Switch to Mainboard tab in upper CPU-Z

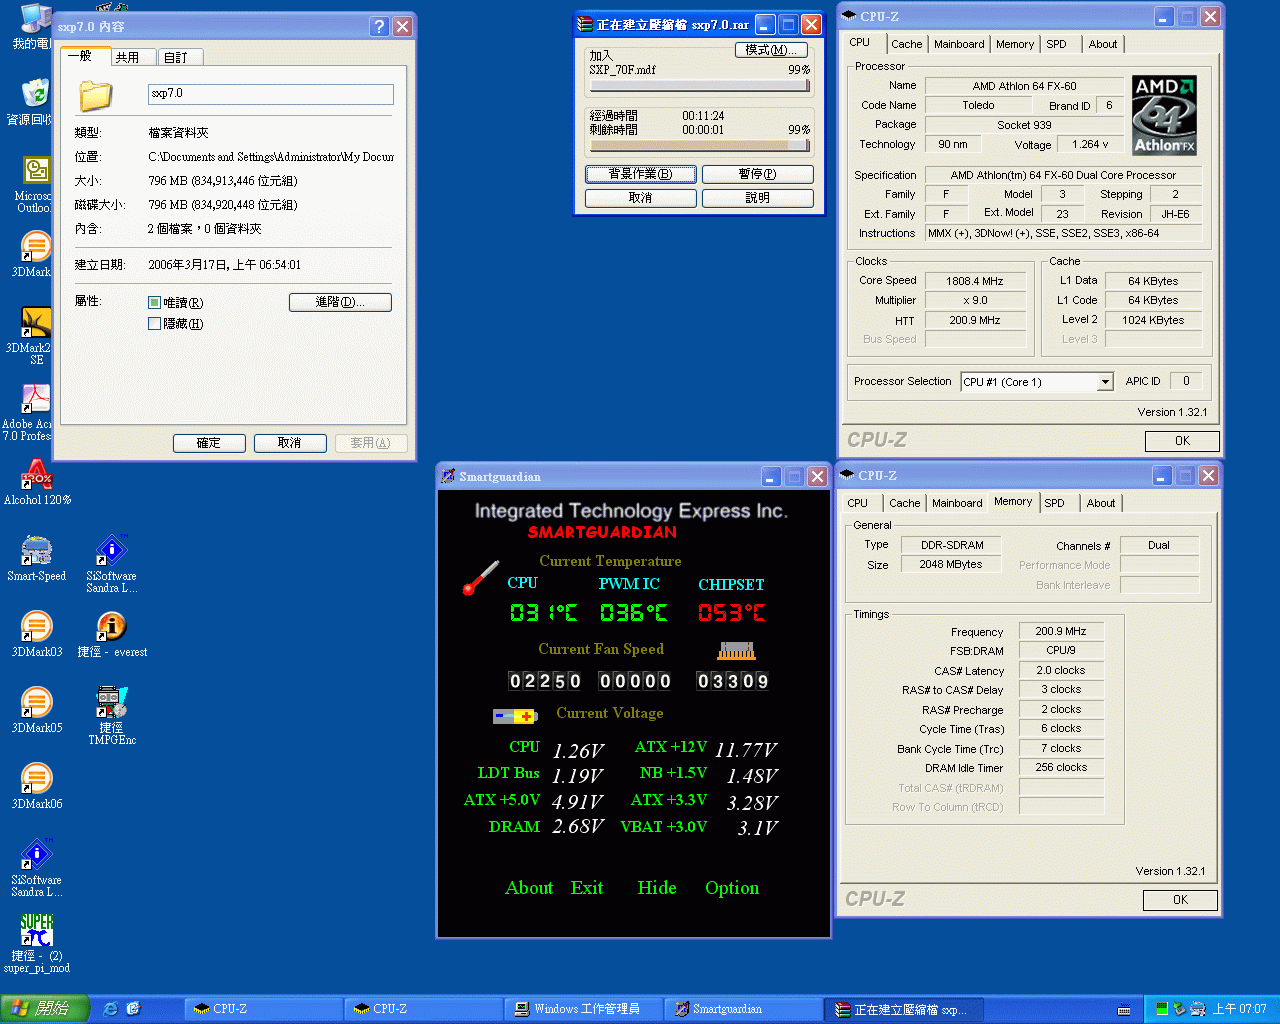point(959,44)
